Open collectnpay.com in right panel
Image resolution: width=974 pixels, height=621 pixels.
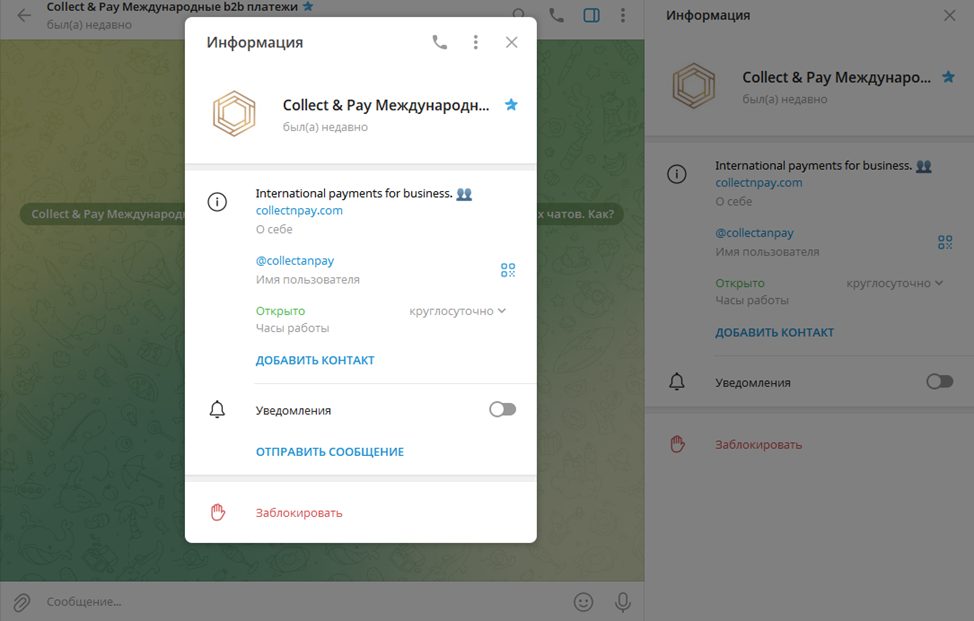[758, 183]
